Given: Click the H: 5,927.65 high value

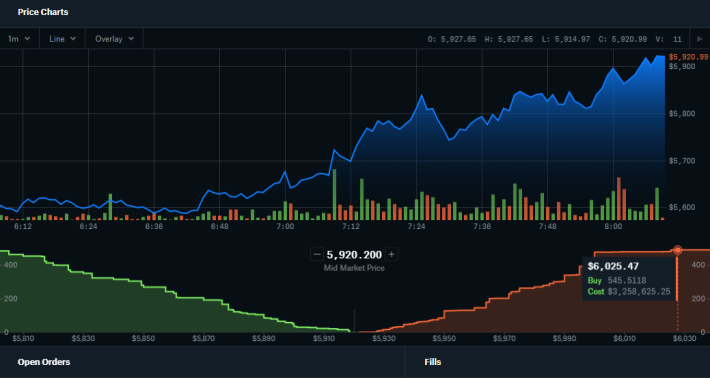Looking at the screenshot, I should click(509, 39).
